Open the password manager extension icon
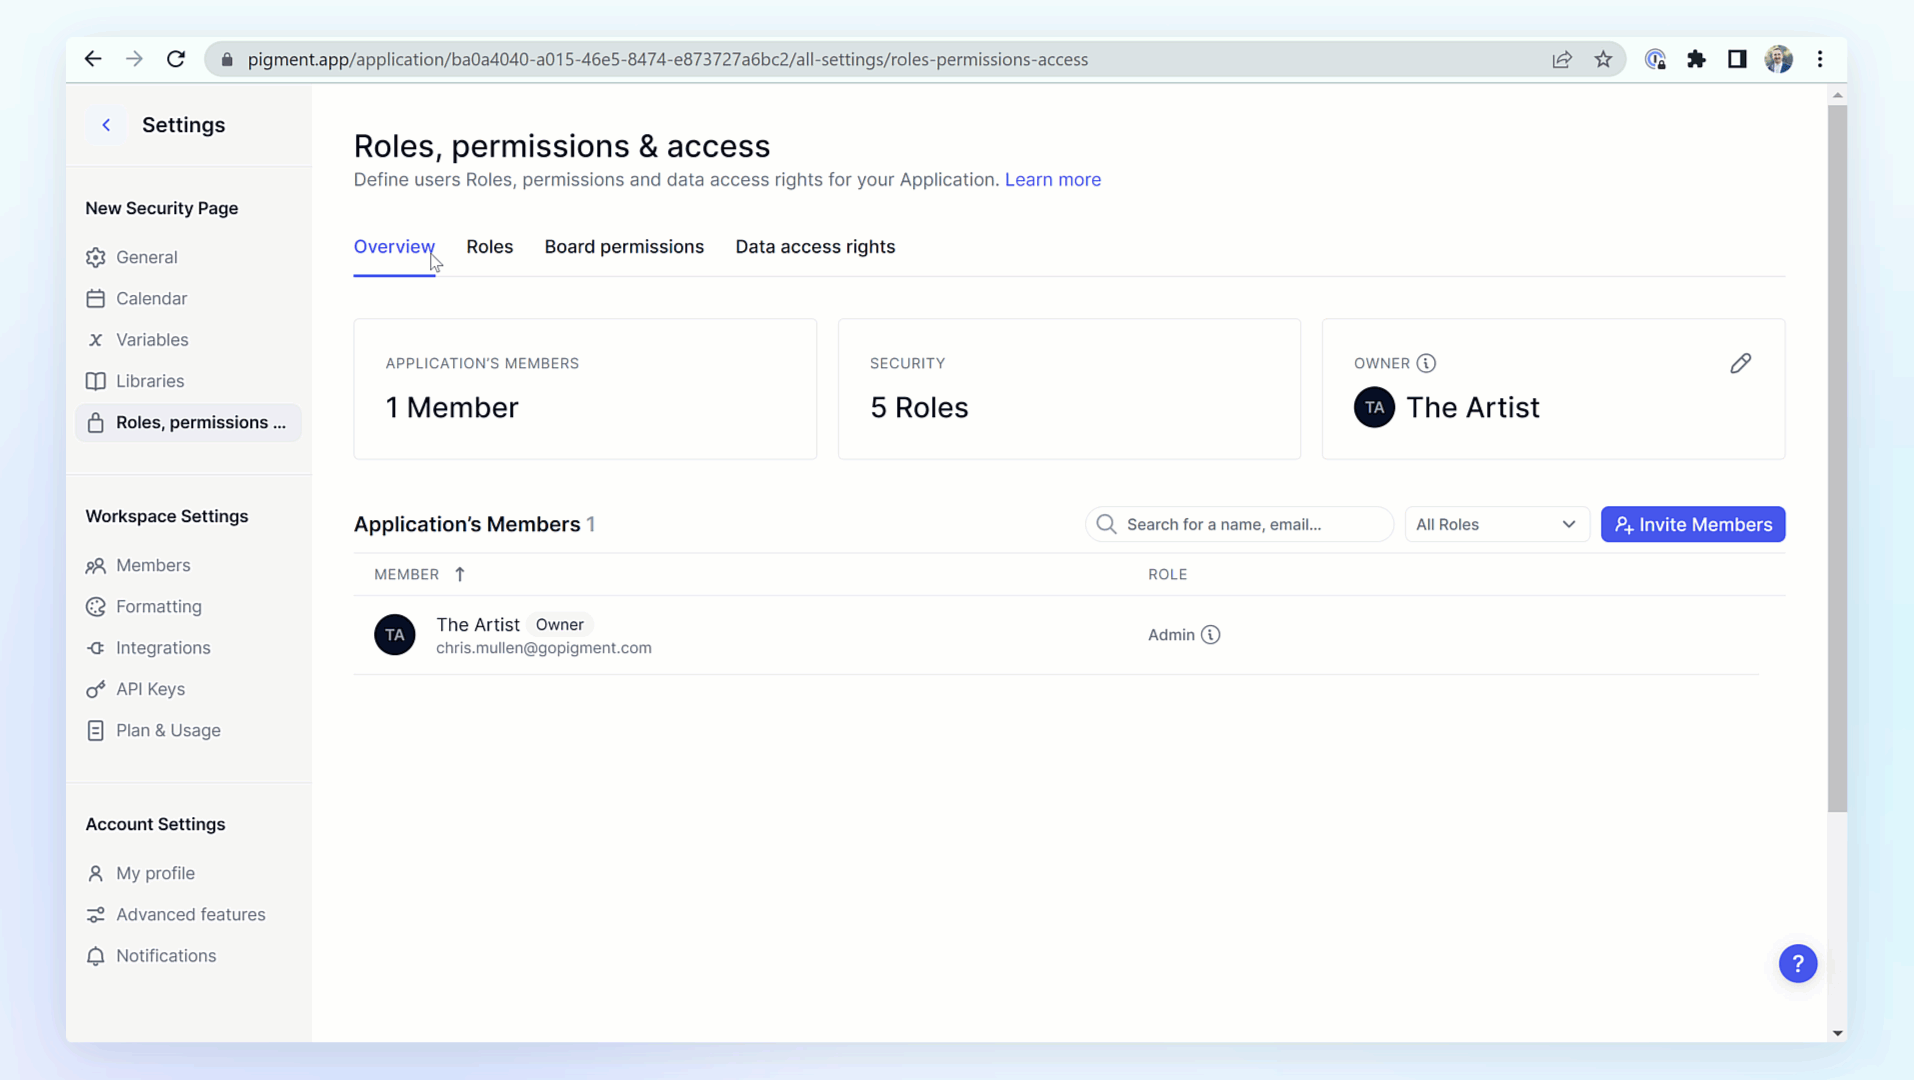This screenshot has height=1080, width=1914. pos(1655,59)
